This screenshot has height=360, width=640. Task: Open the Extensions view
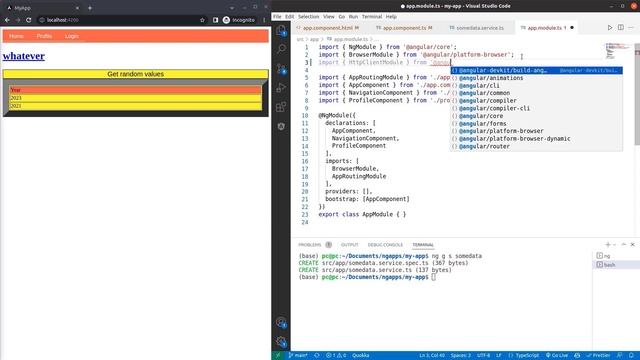(281, 107)
